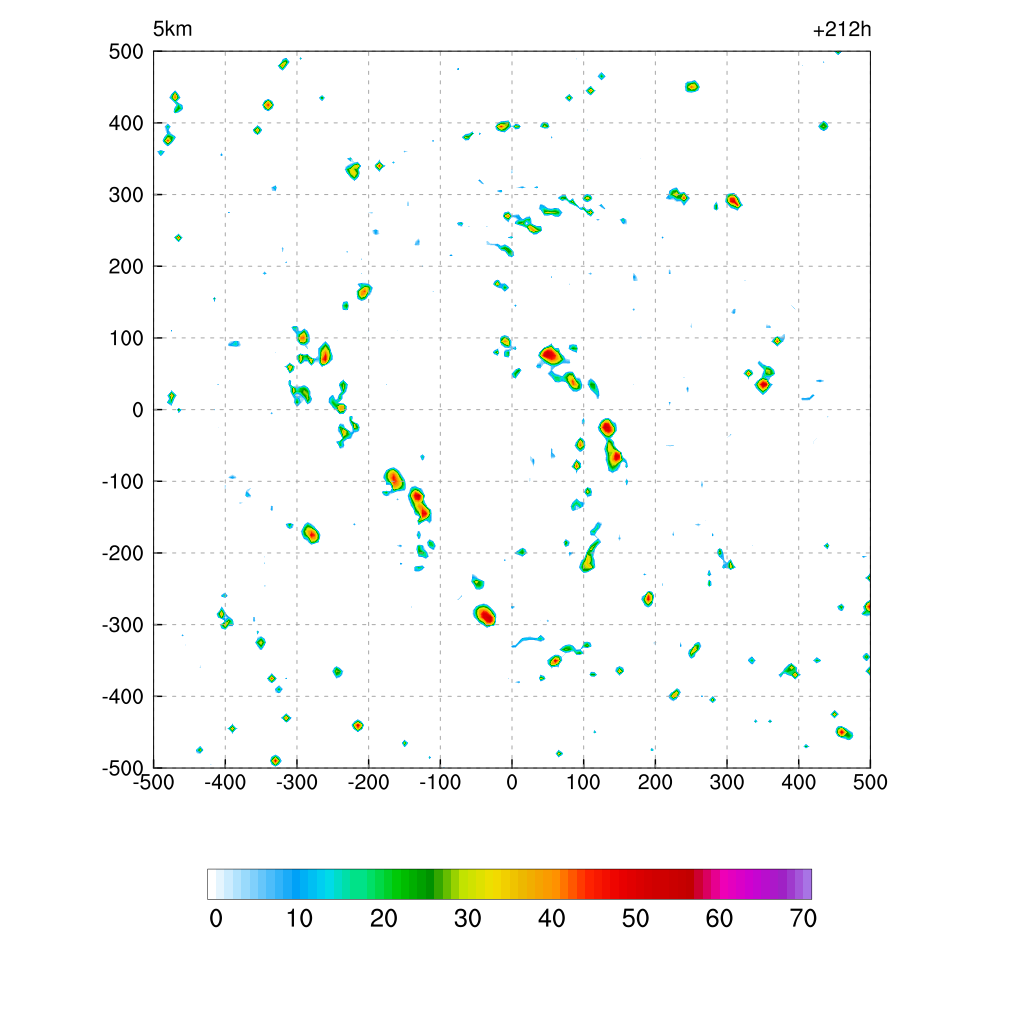
Task: Click the y-axis tick label "-400"
Action: coord(123,697)
